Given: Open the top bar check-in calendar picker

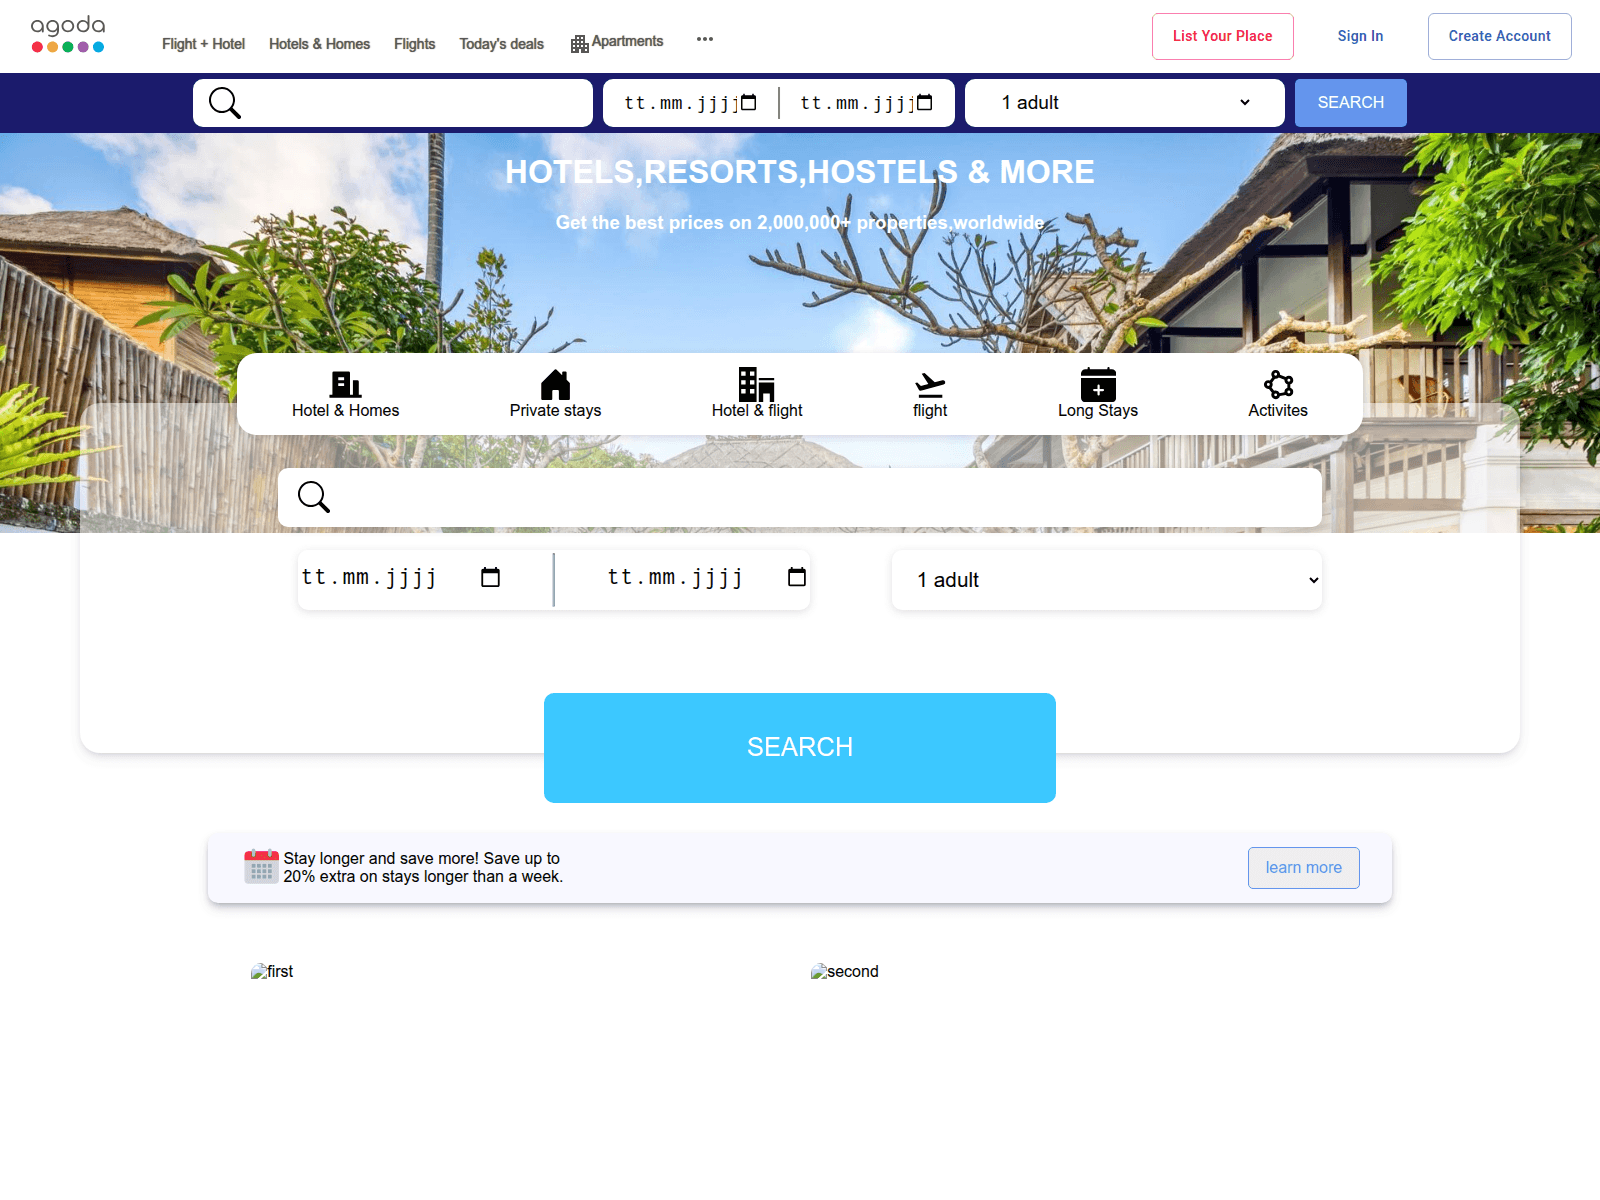Looking at the screenshot, I should coord(749,102).
